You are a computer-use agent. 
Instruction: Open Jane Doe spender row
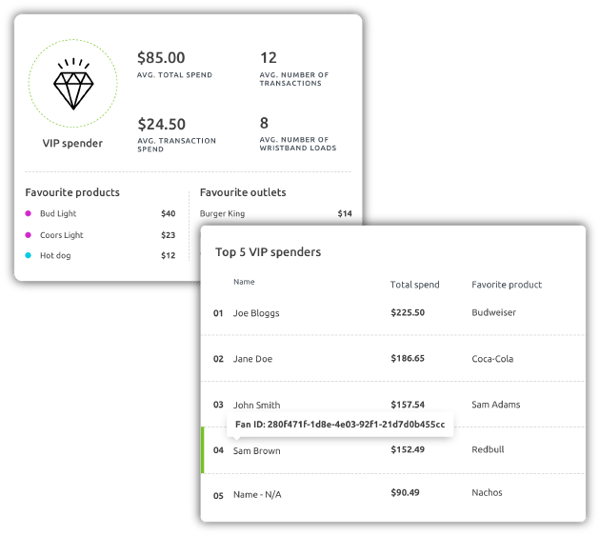(393, 358)
